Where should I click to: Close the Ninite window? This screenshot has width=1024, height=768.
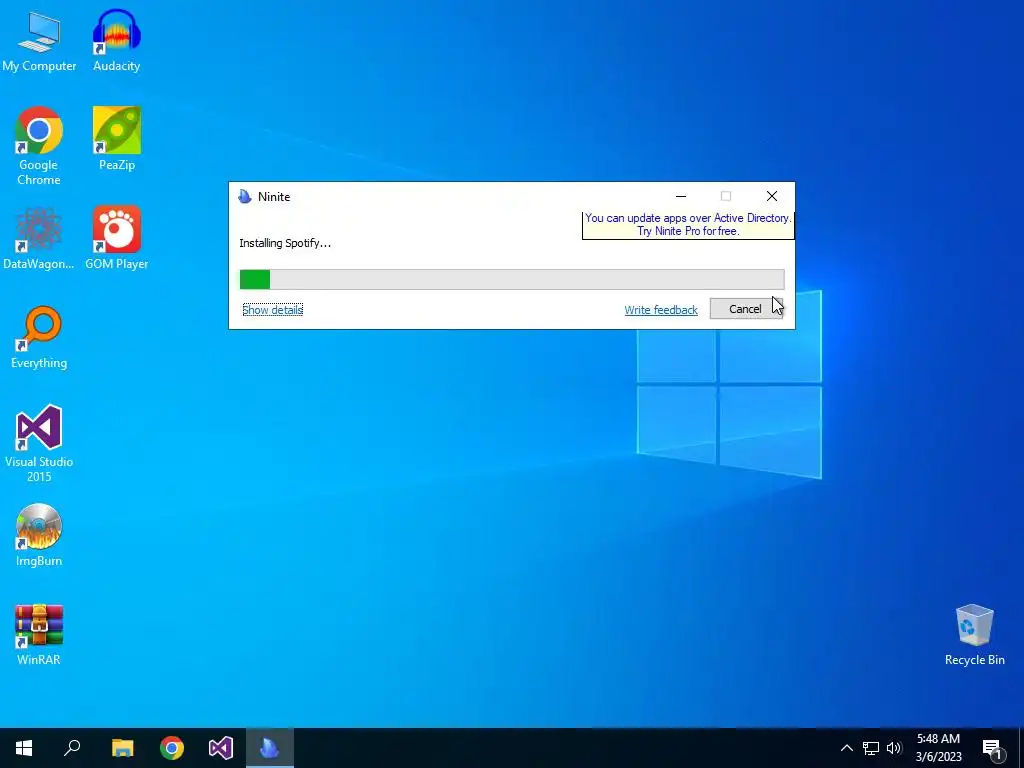[x=772, y=196]
